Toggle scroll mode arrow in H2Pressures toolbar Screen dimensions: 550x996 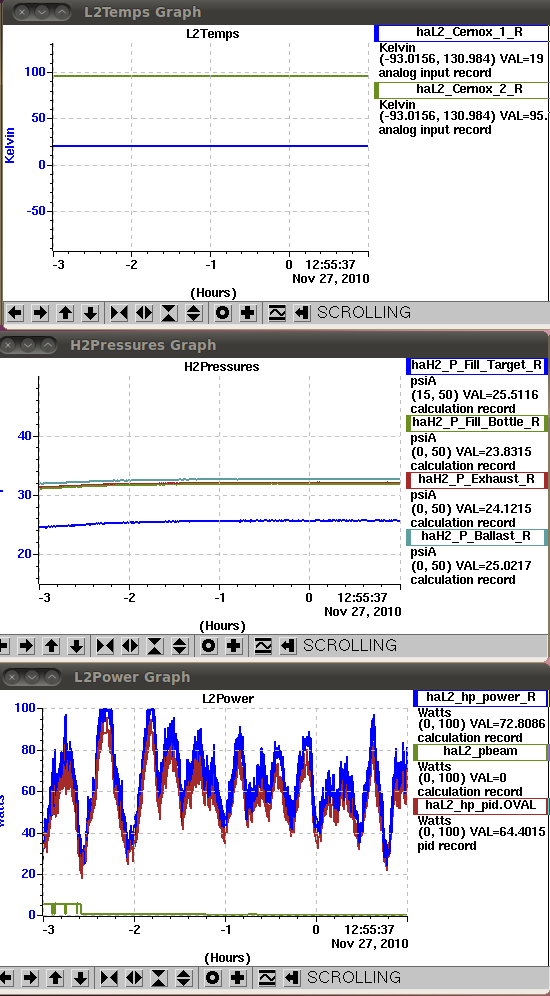pyautogui.click(x=288, y=646)
